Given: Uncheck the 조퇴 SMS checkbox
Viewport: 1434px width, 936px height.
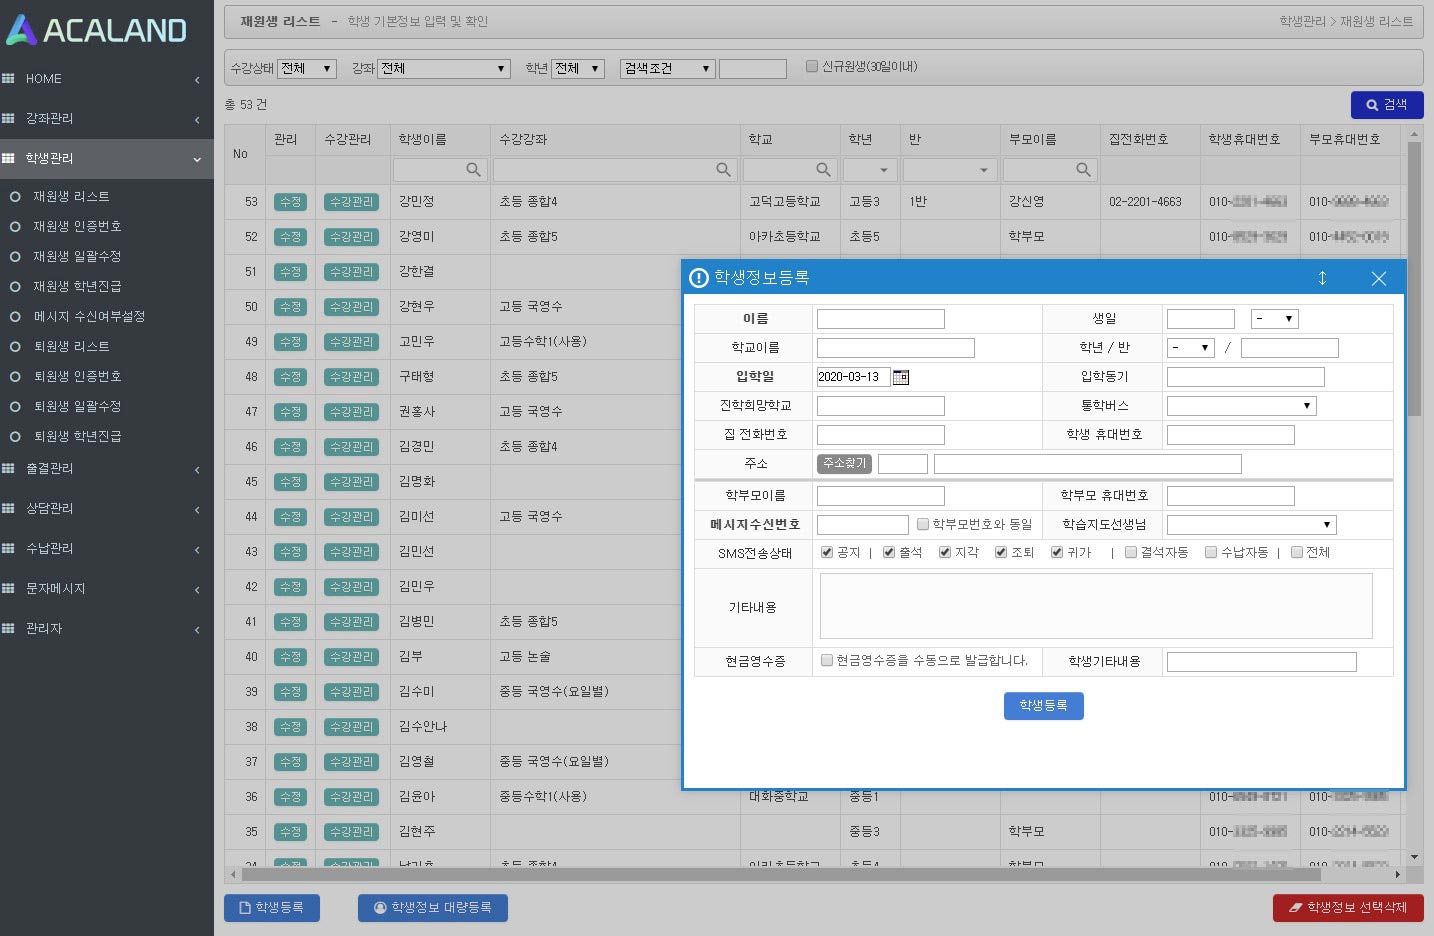Looking at the screenshot, I should [1001, 552].
